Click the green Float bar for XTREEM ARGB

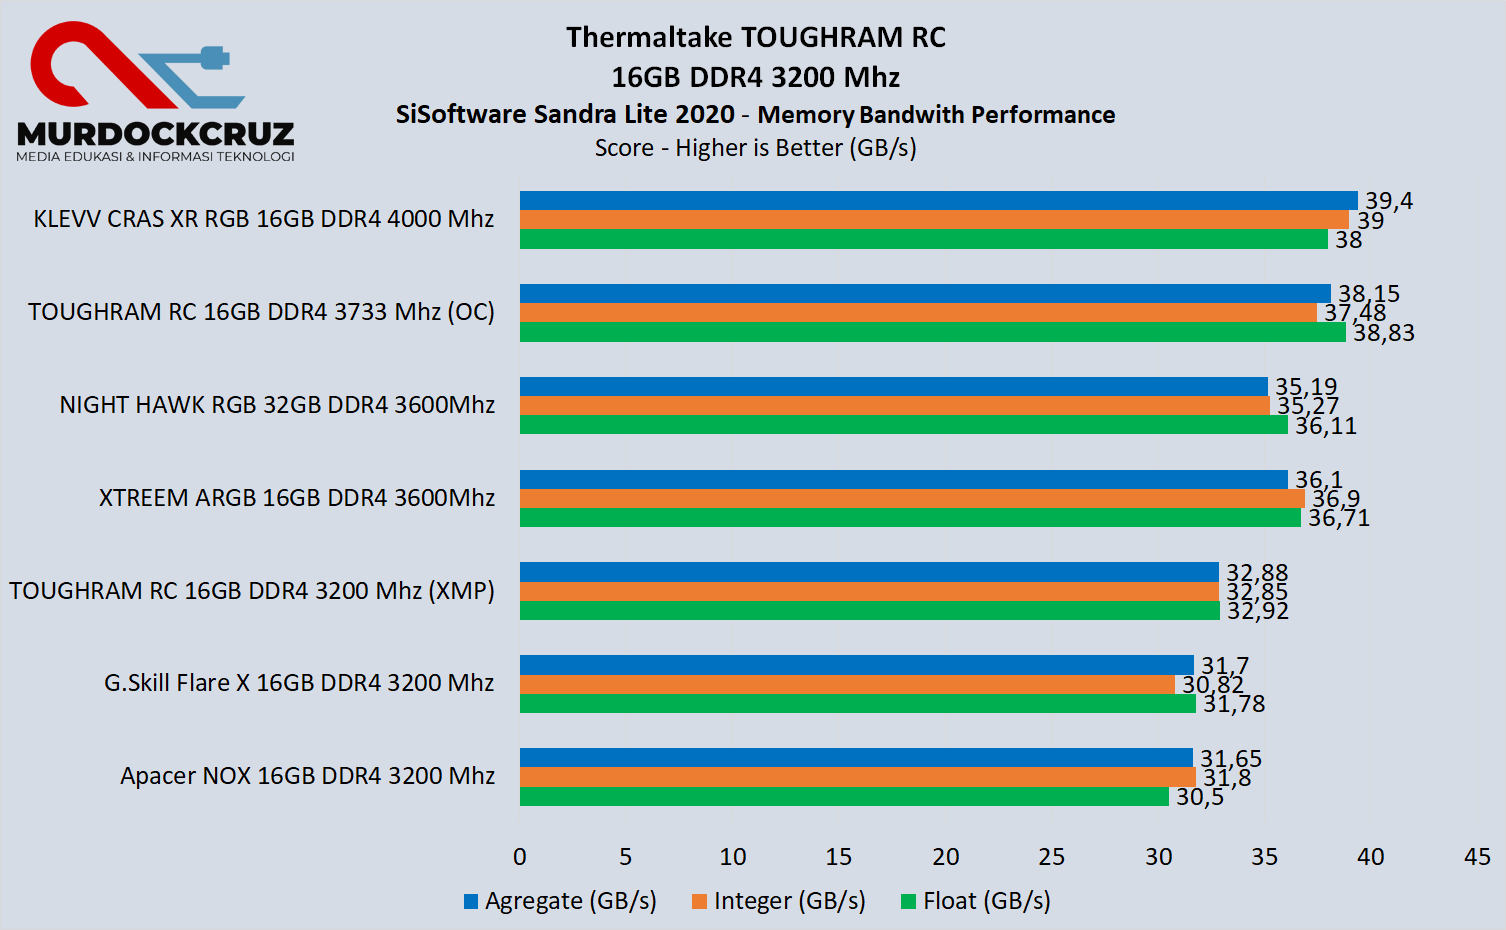tap(910, 518)
